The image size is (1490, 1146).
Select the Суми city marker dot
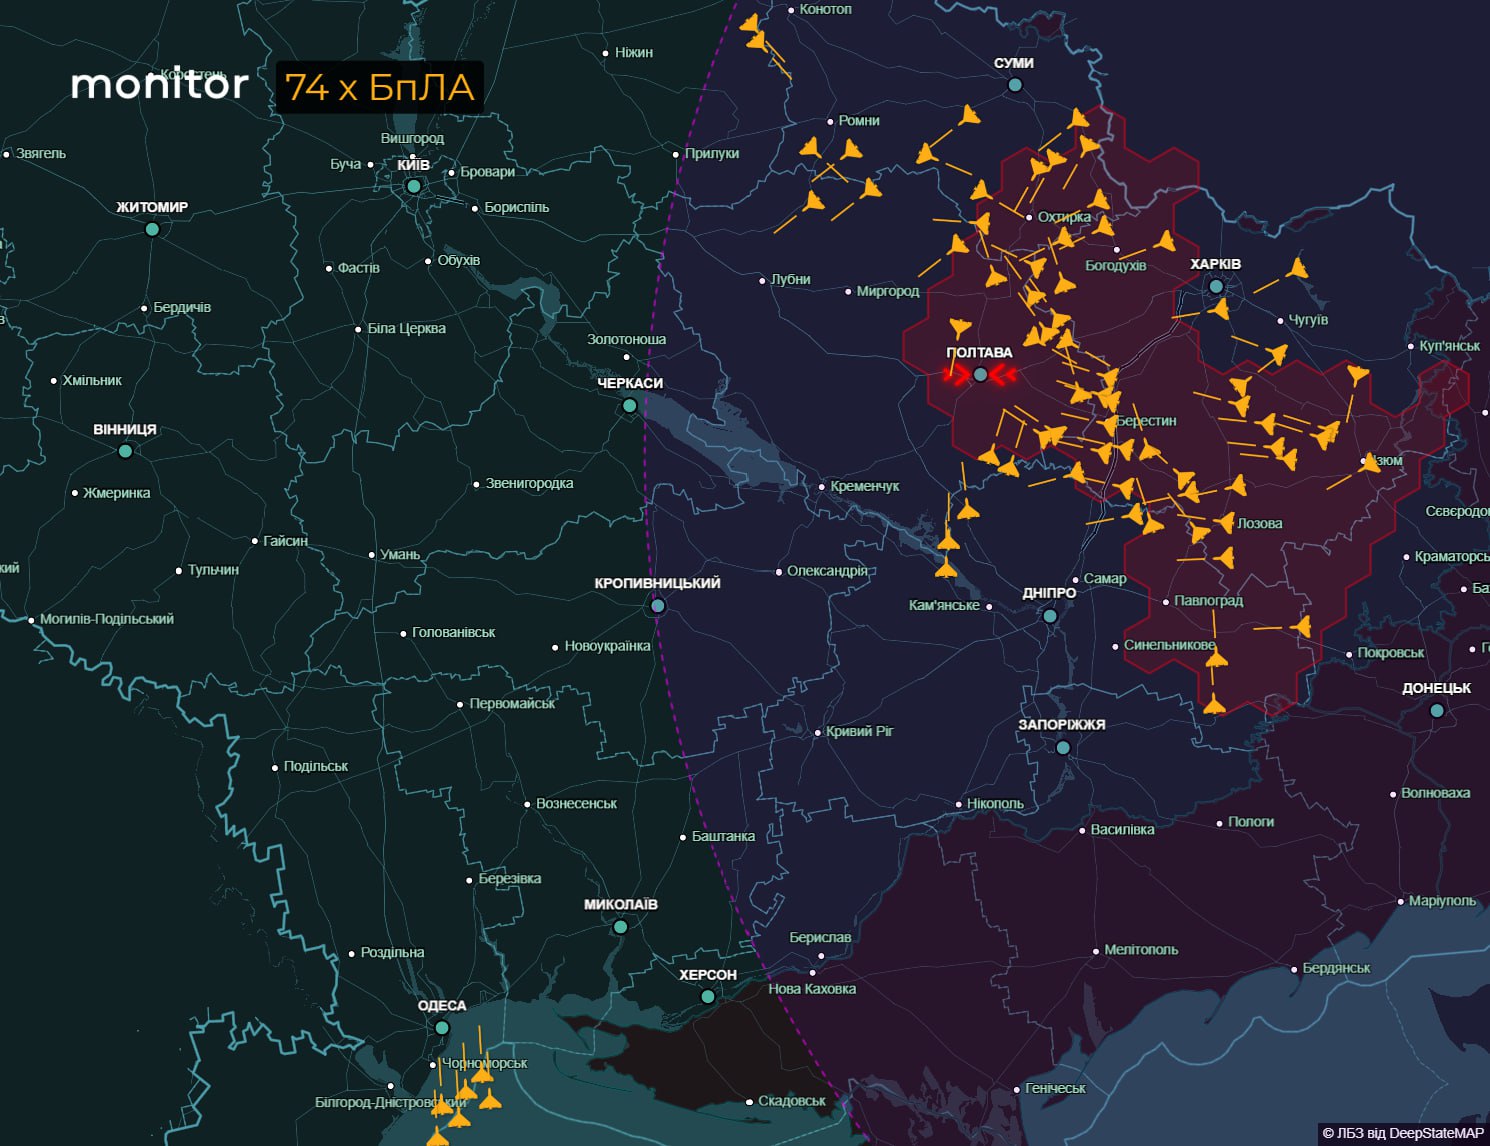(x=1014, y=85)
